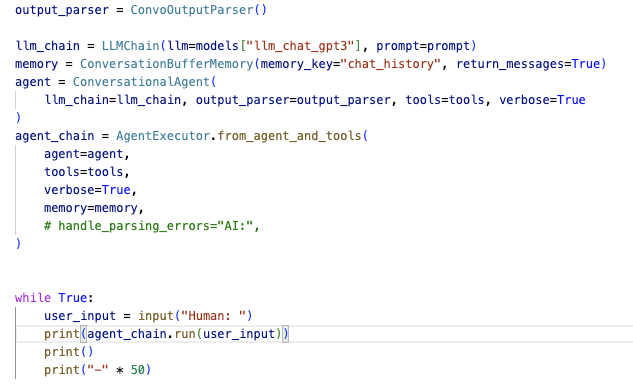Screen dimensions: 633x386
Task: Click ConversationBufferMemory class name
Action: [166, 64]
